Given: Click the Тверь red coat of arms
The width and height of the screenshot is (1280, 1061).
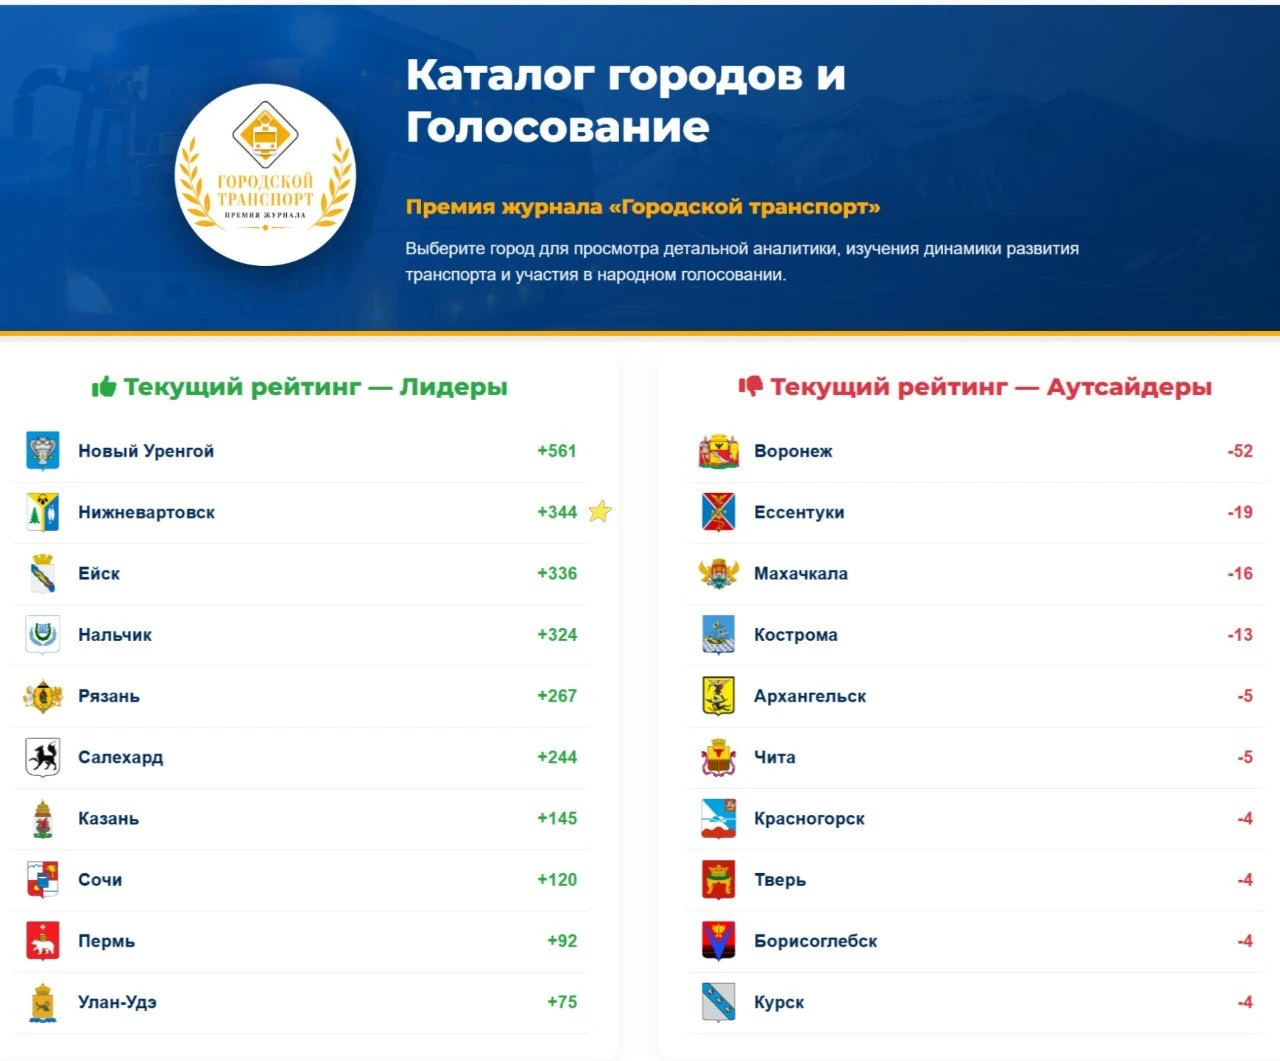Looking at the screenshot, I should pyautogui.click(x=719, y=880).
